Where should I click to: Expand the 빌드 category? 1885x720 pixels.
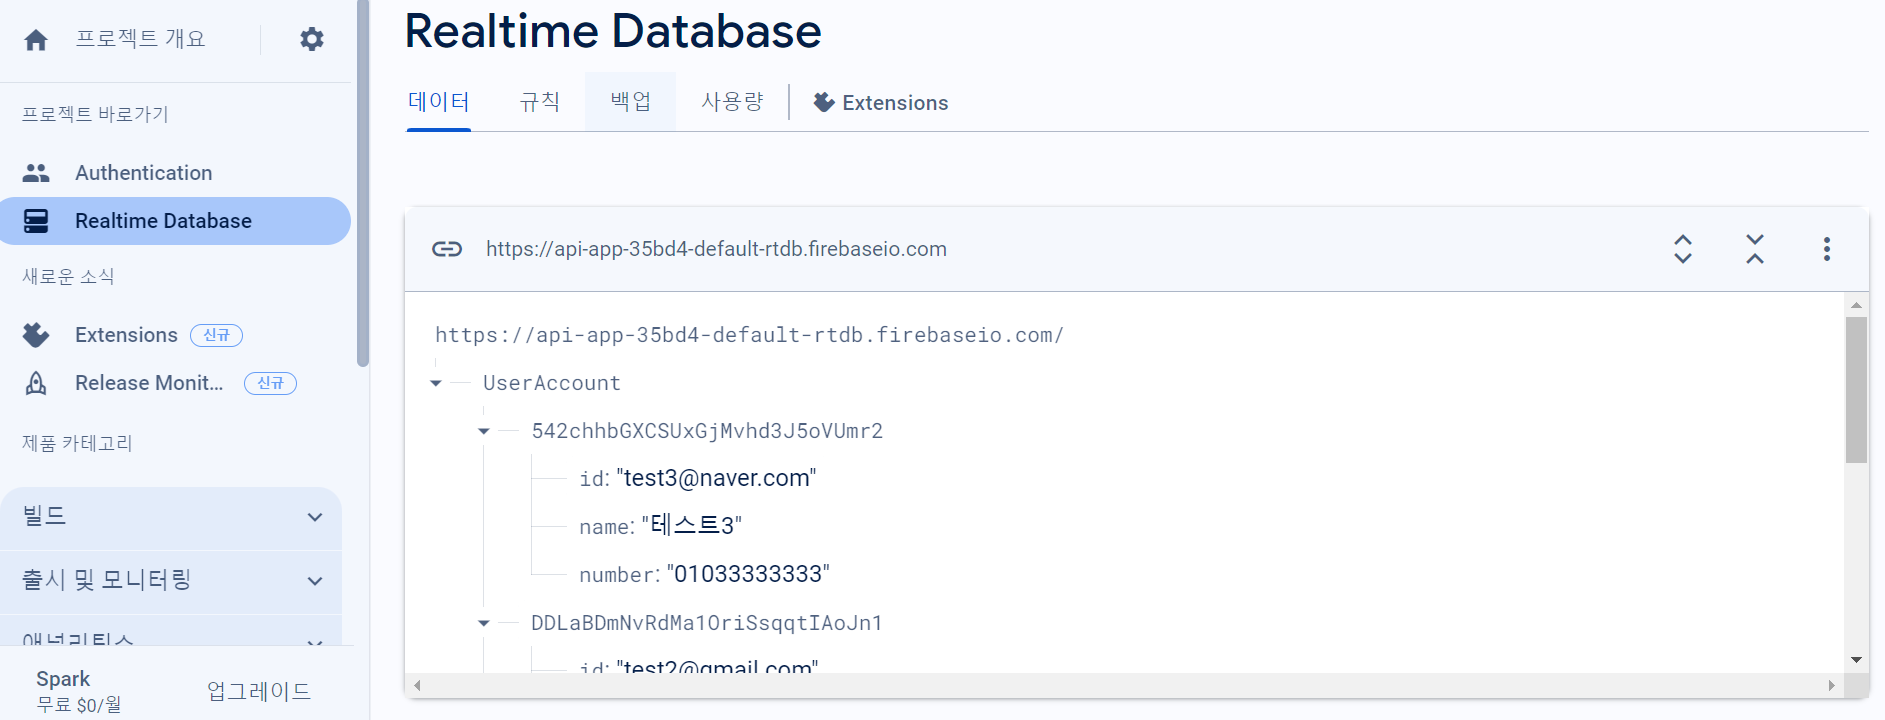pos(171,517)
